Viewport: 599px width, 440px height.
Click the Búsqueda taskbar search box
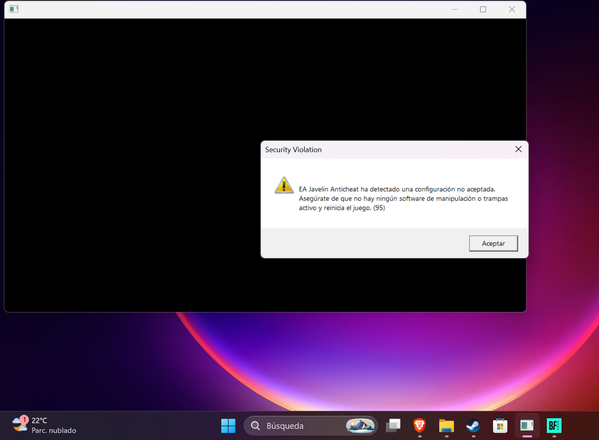[x=311, y=425]
